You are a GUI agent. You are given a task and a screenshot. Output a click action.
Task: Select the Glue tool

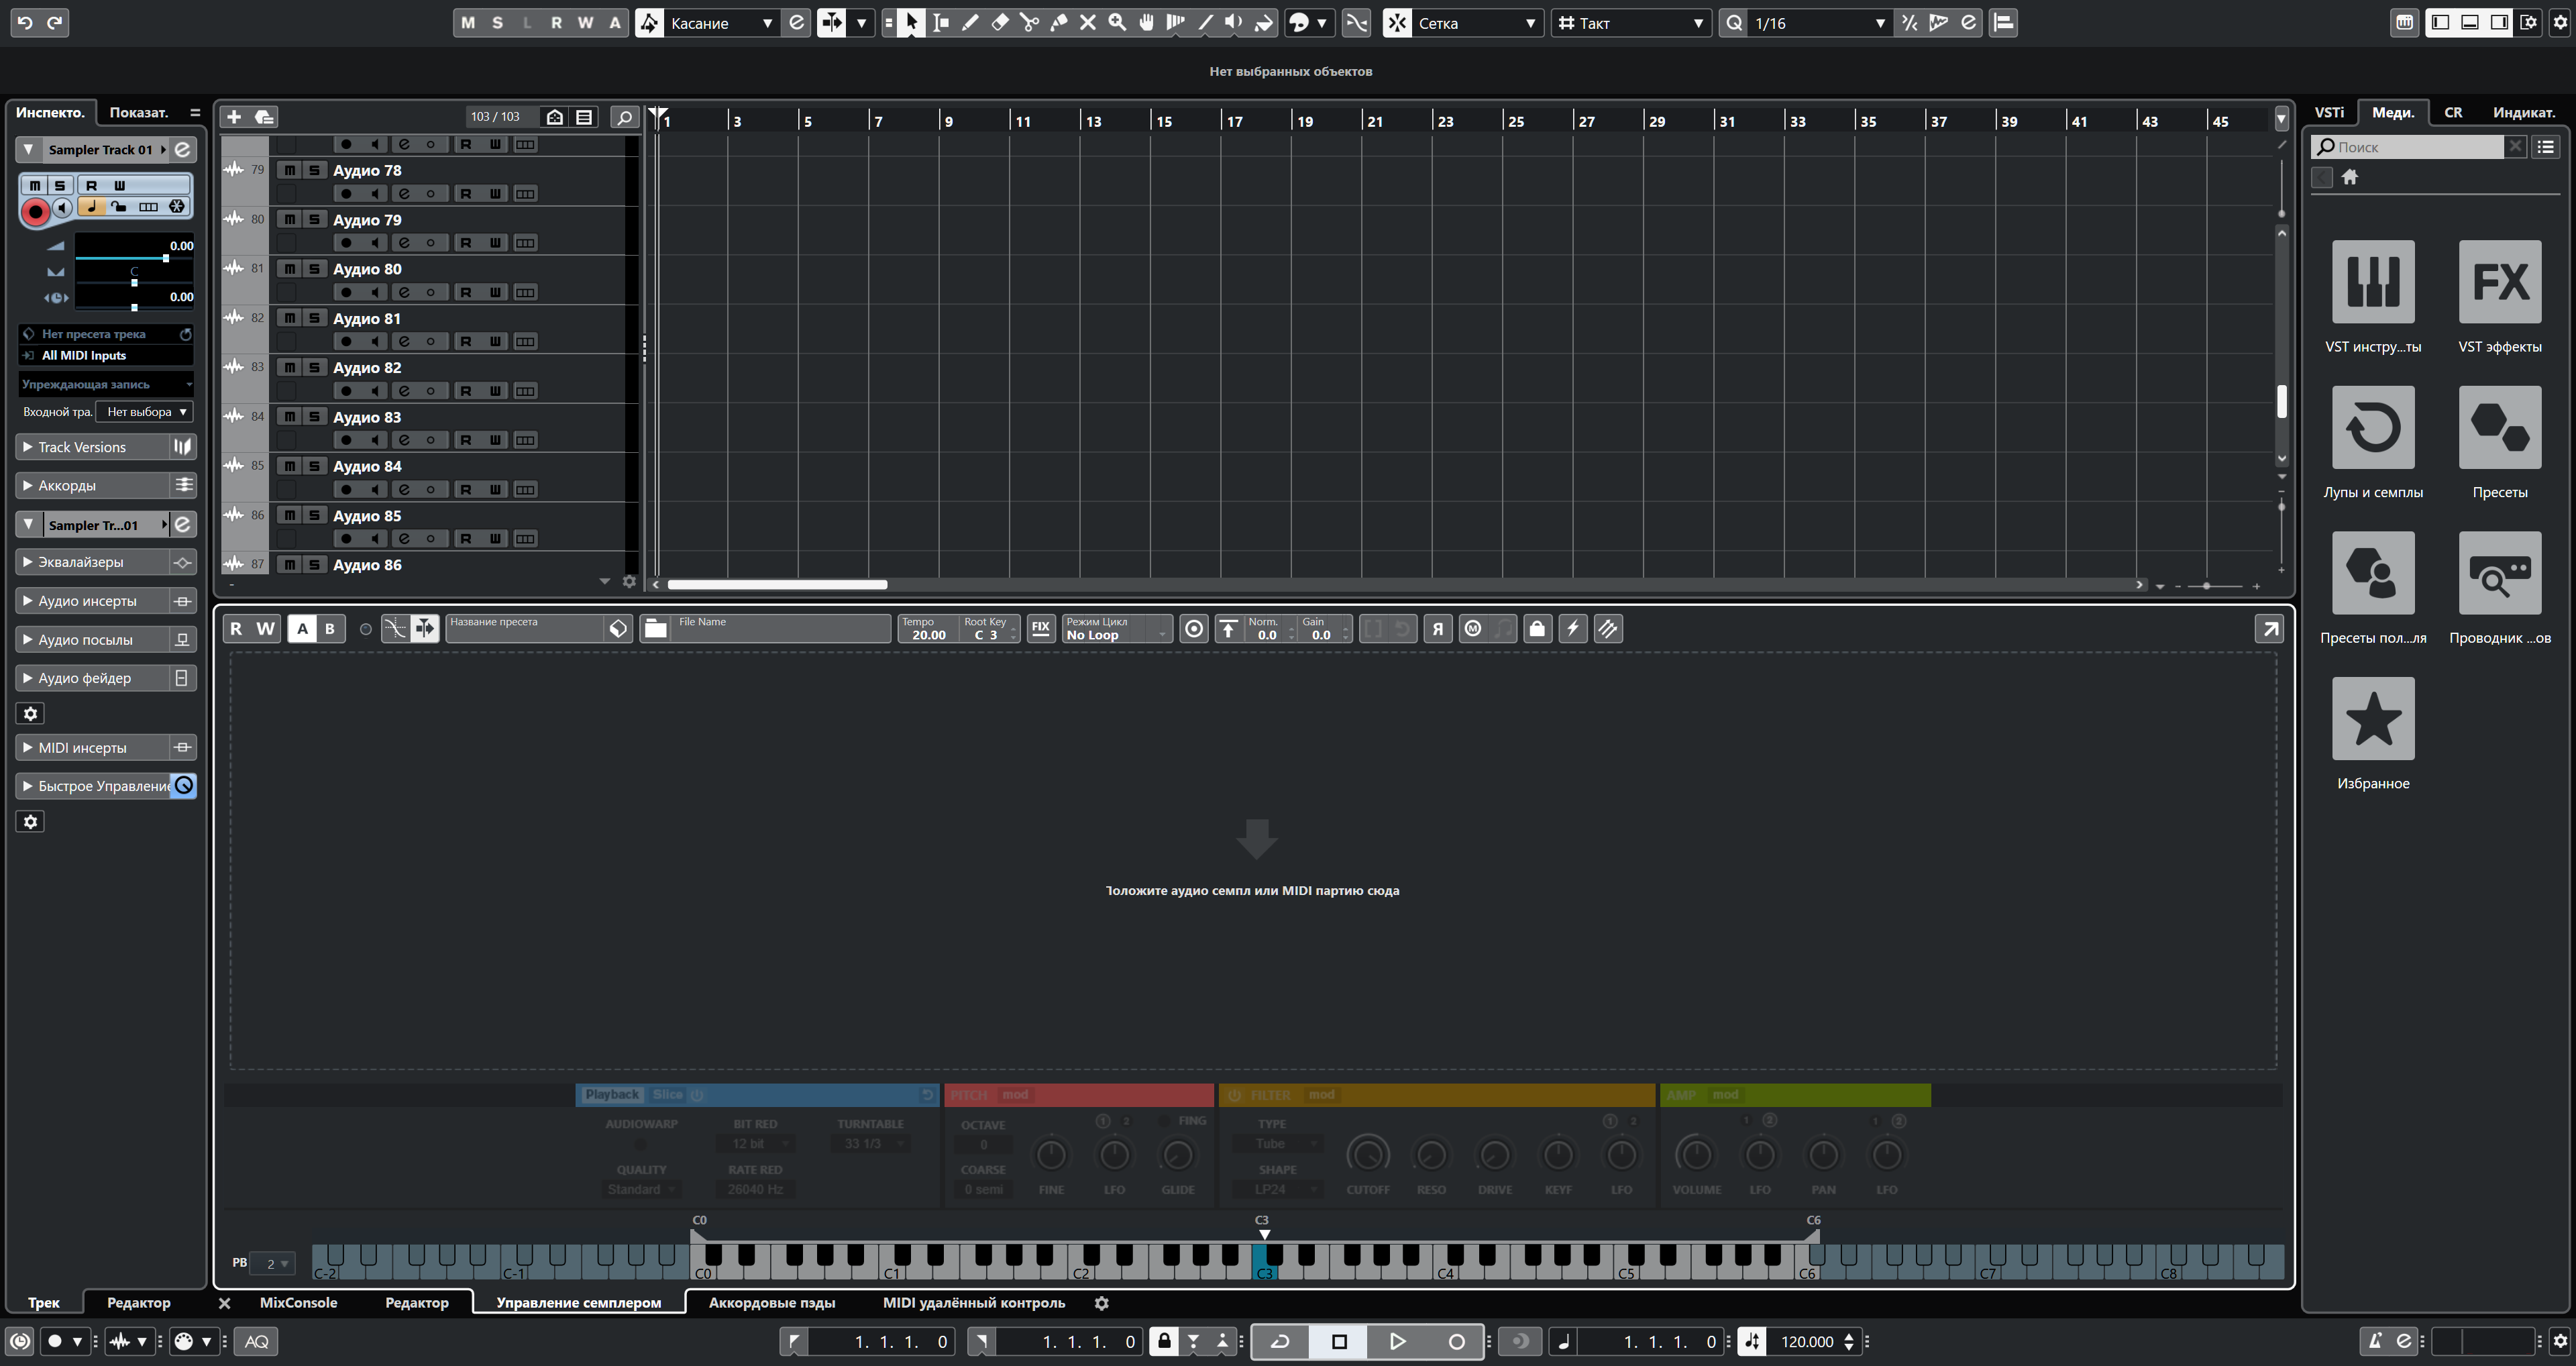(x=1059, y=22)
